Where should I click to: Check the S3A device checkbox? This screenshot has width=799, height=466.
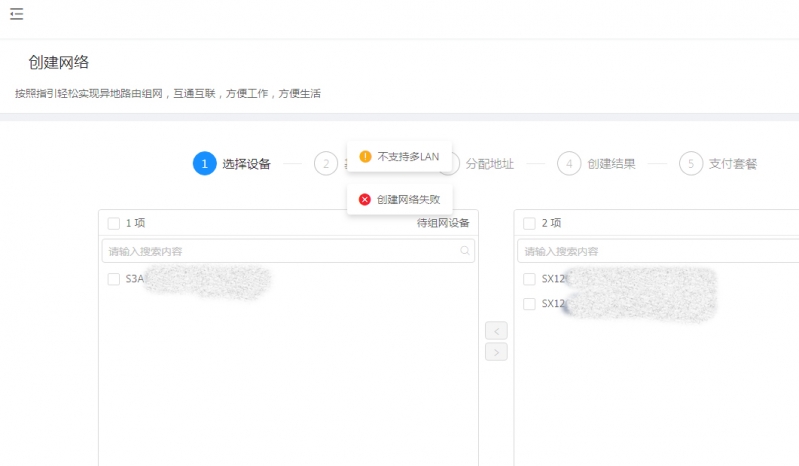113,279
